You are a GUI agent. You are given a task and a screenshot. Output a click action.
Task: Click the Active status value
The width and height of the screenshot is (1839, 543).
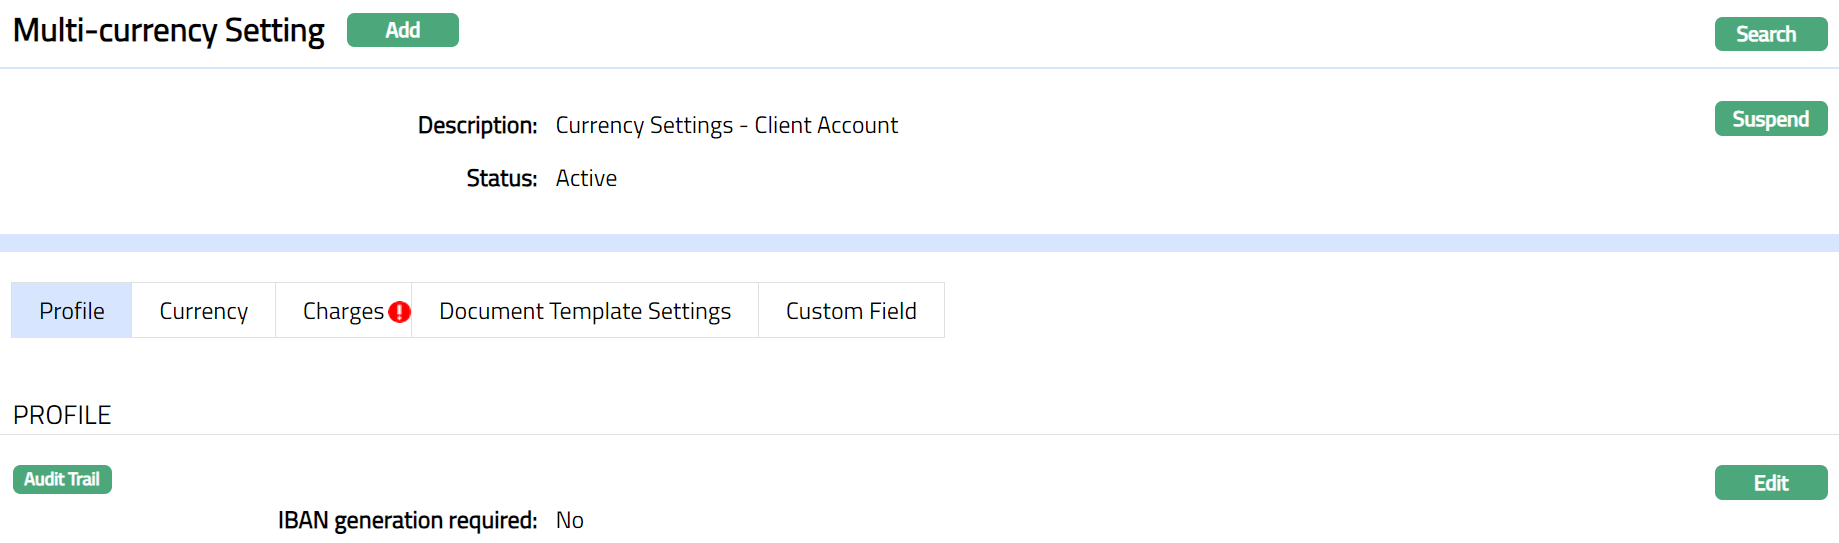pos(586,178)
